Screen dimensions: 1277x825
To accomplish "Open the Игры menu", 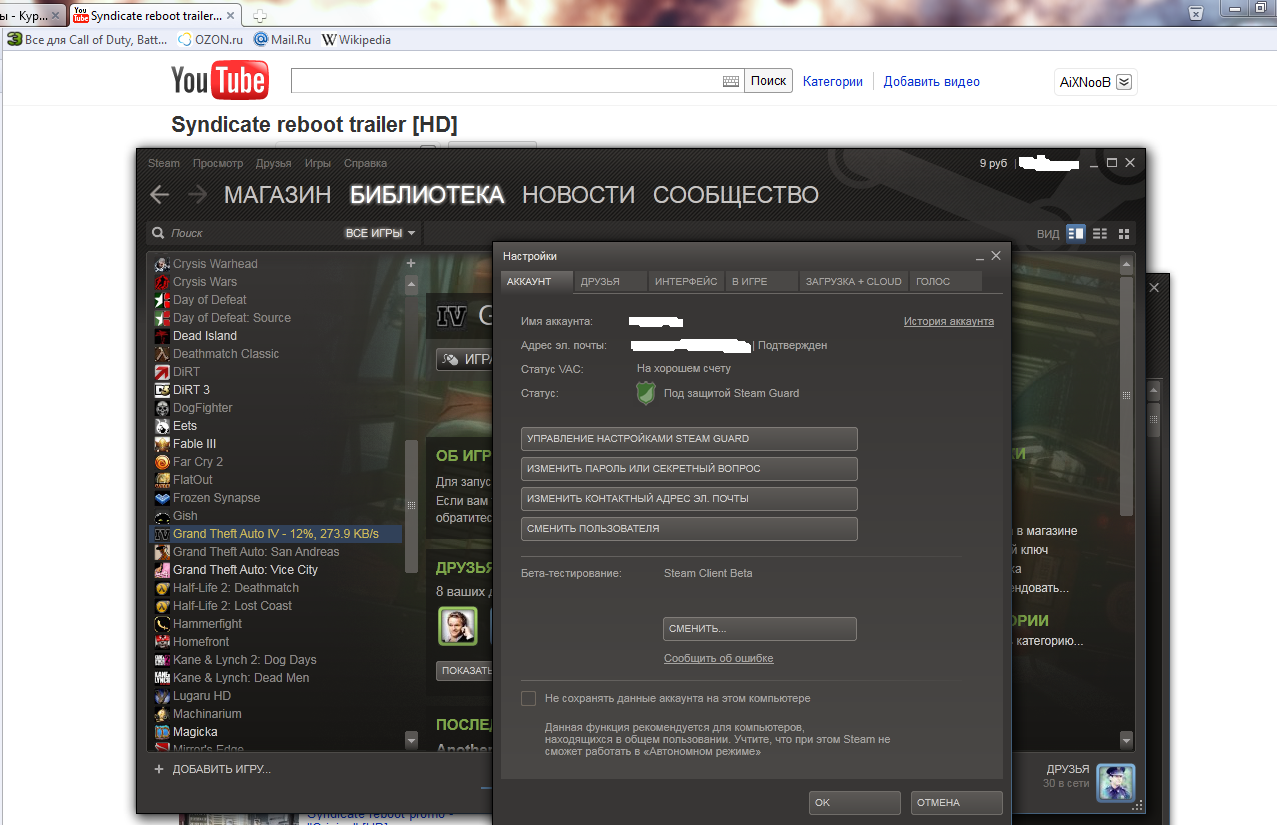I will click(318, 163).
